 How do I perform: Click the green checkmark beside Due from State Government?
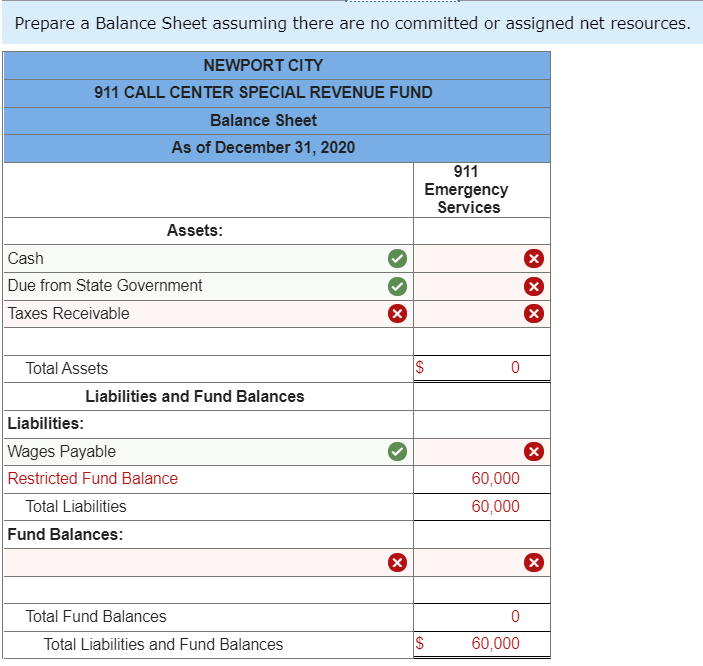click(x=397, y=286)
